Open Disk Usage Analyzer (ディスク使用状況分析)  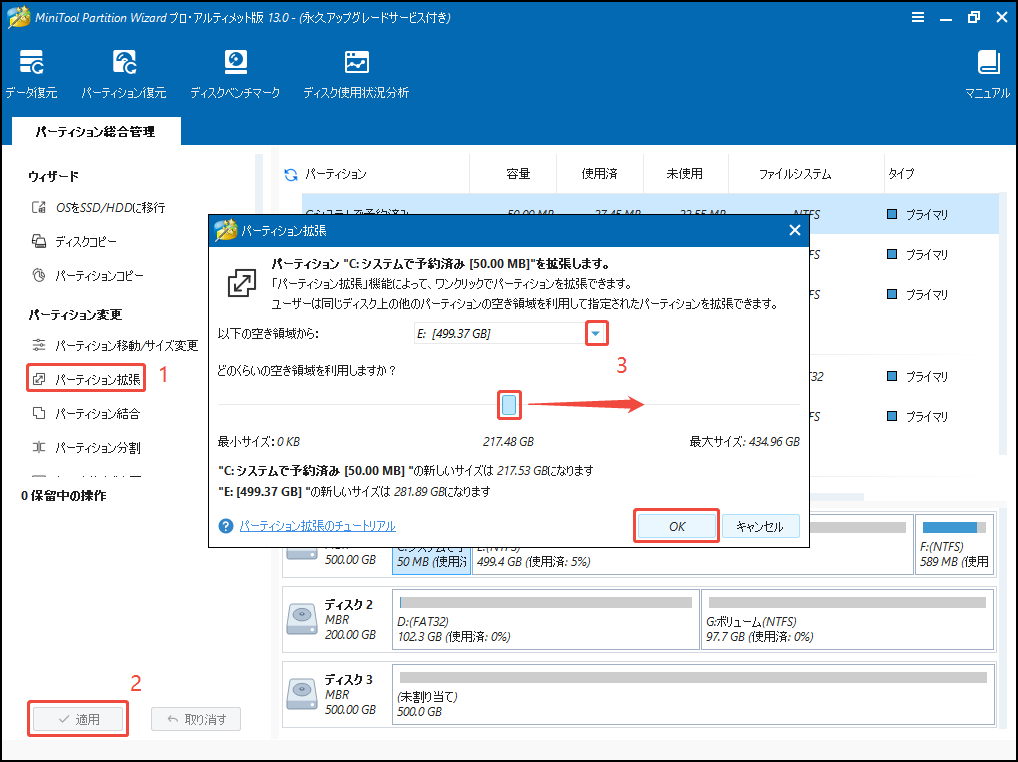(356, 74)
